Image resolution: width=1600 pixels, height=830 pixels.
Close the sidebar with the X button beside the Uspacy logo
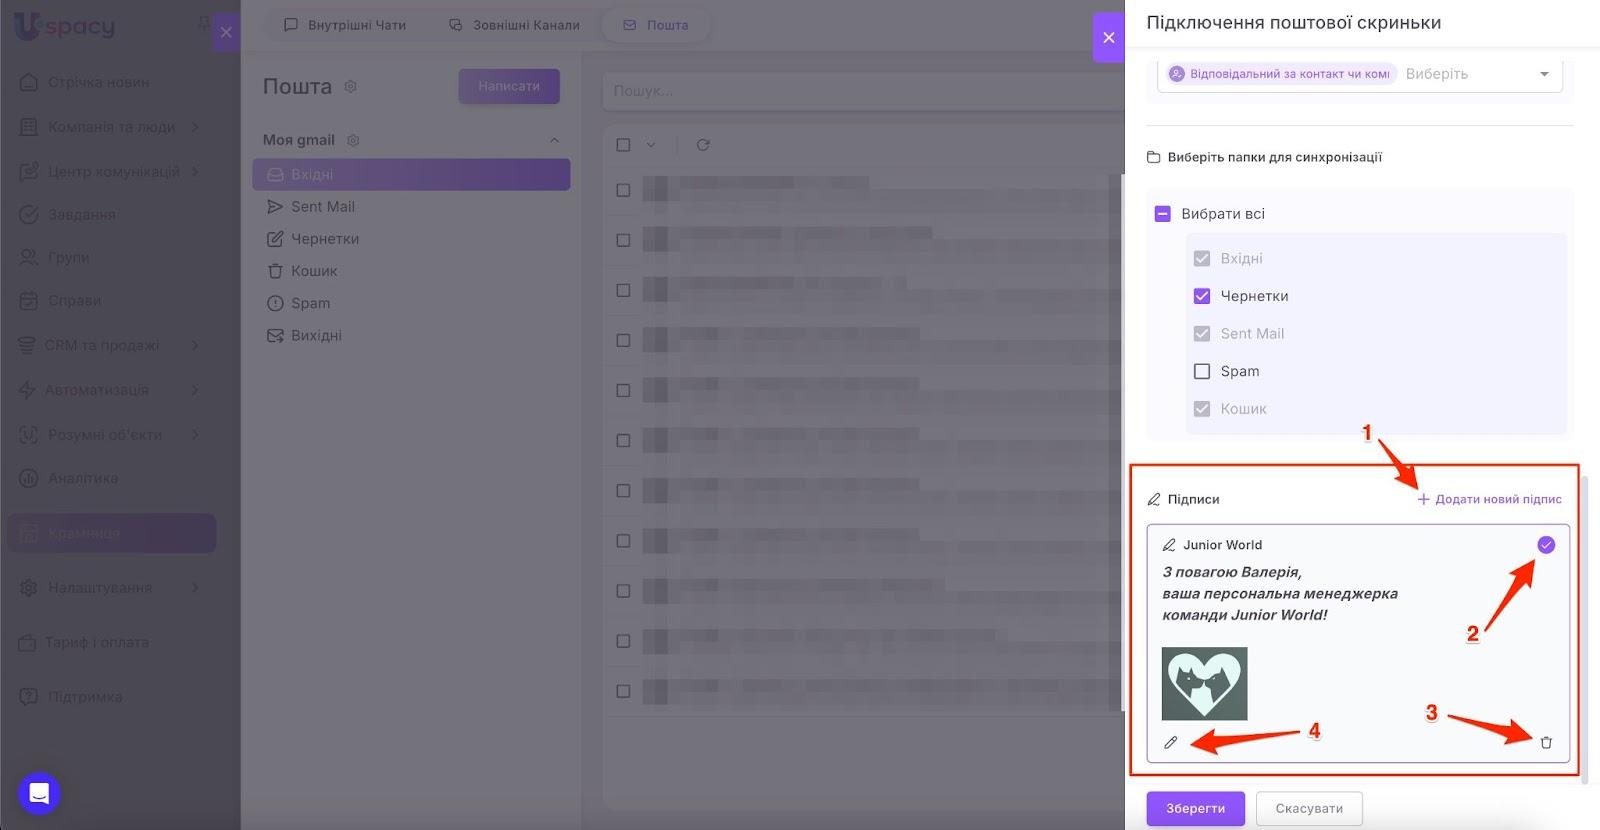[x=226, y=32]
